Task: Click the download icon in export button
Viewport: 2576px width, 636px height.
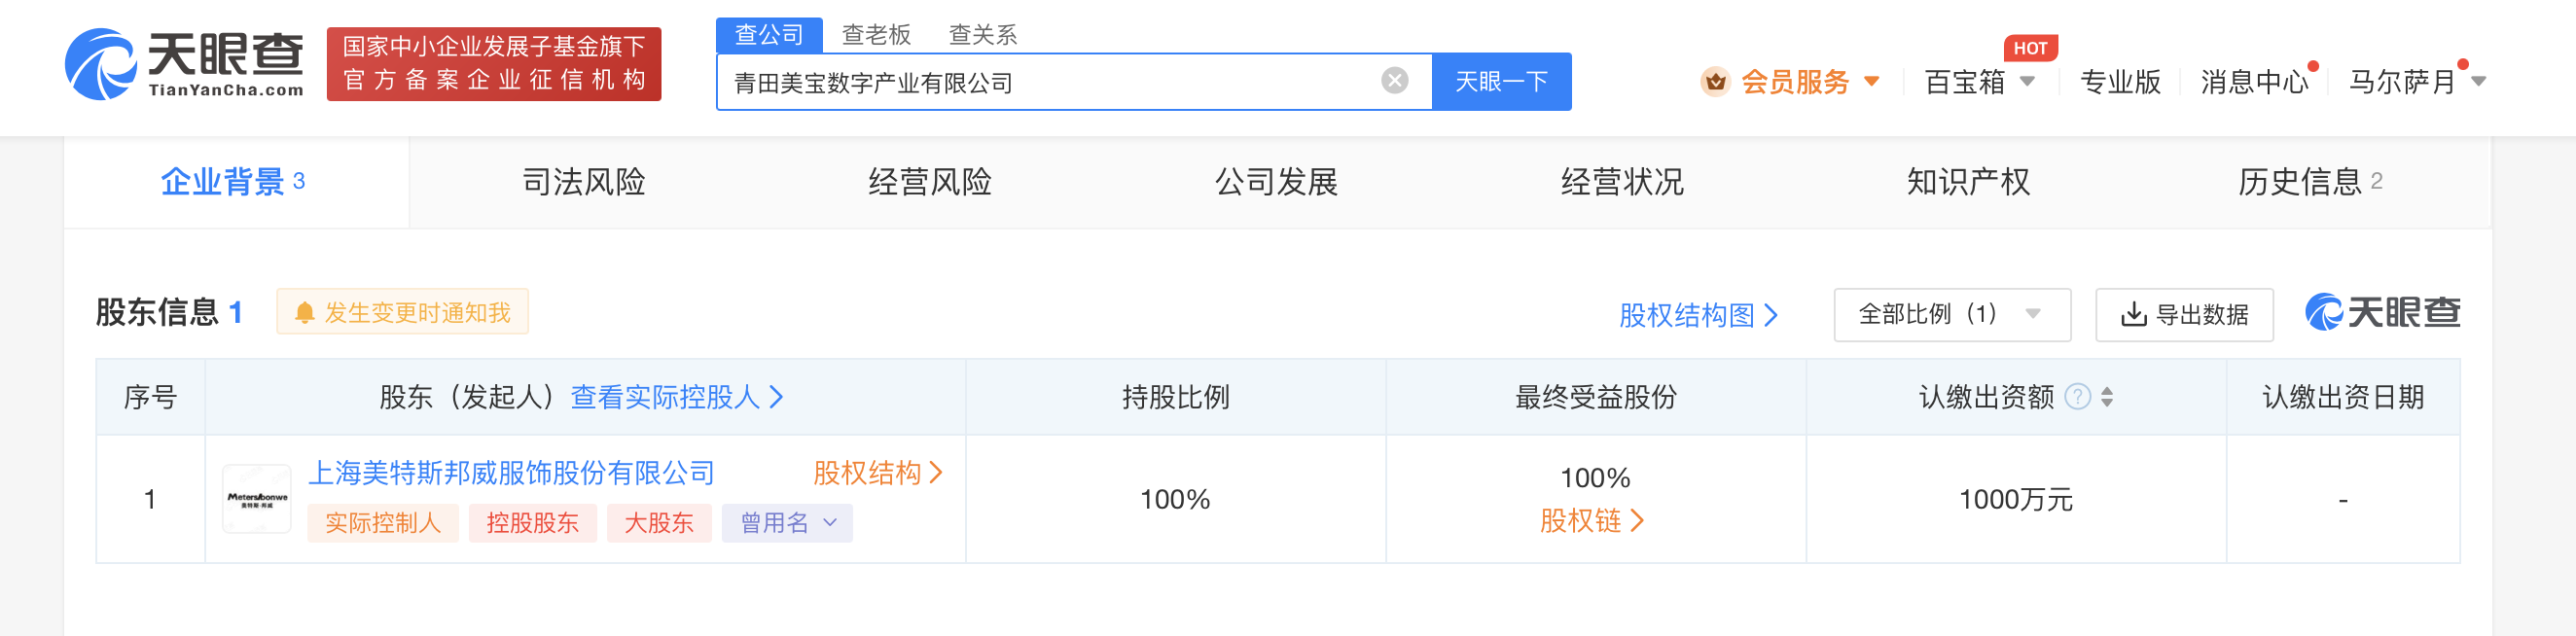Action: tap(2133, 314)
